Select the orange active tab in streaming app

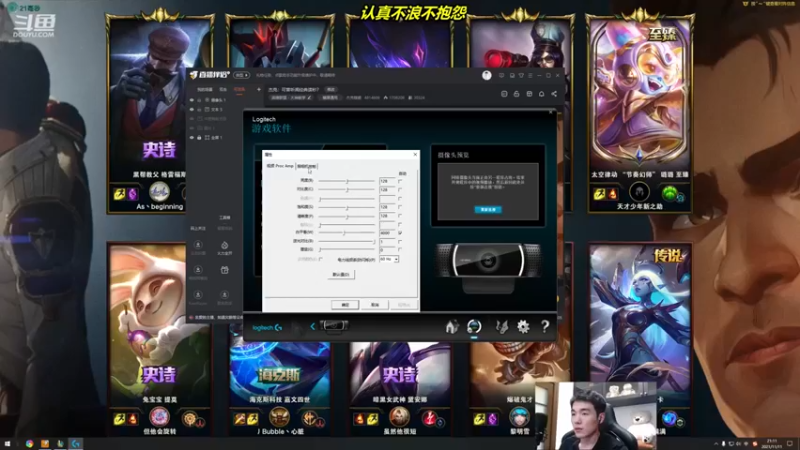pos(239,89)
